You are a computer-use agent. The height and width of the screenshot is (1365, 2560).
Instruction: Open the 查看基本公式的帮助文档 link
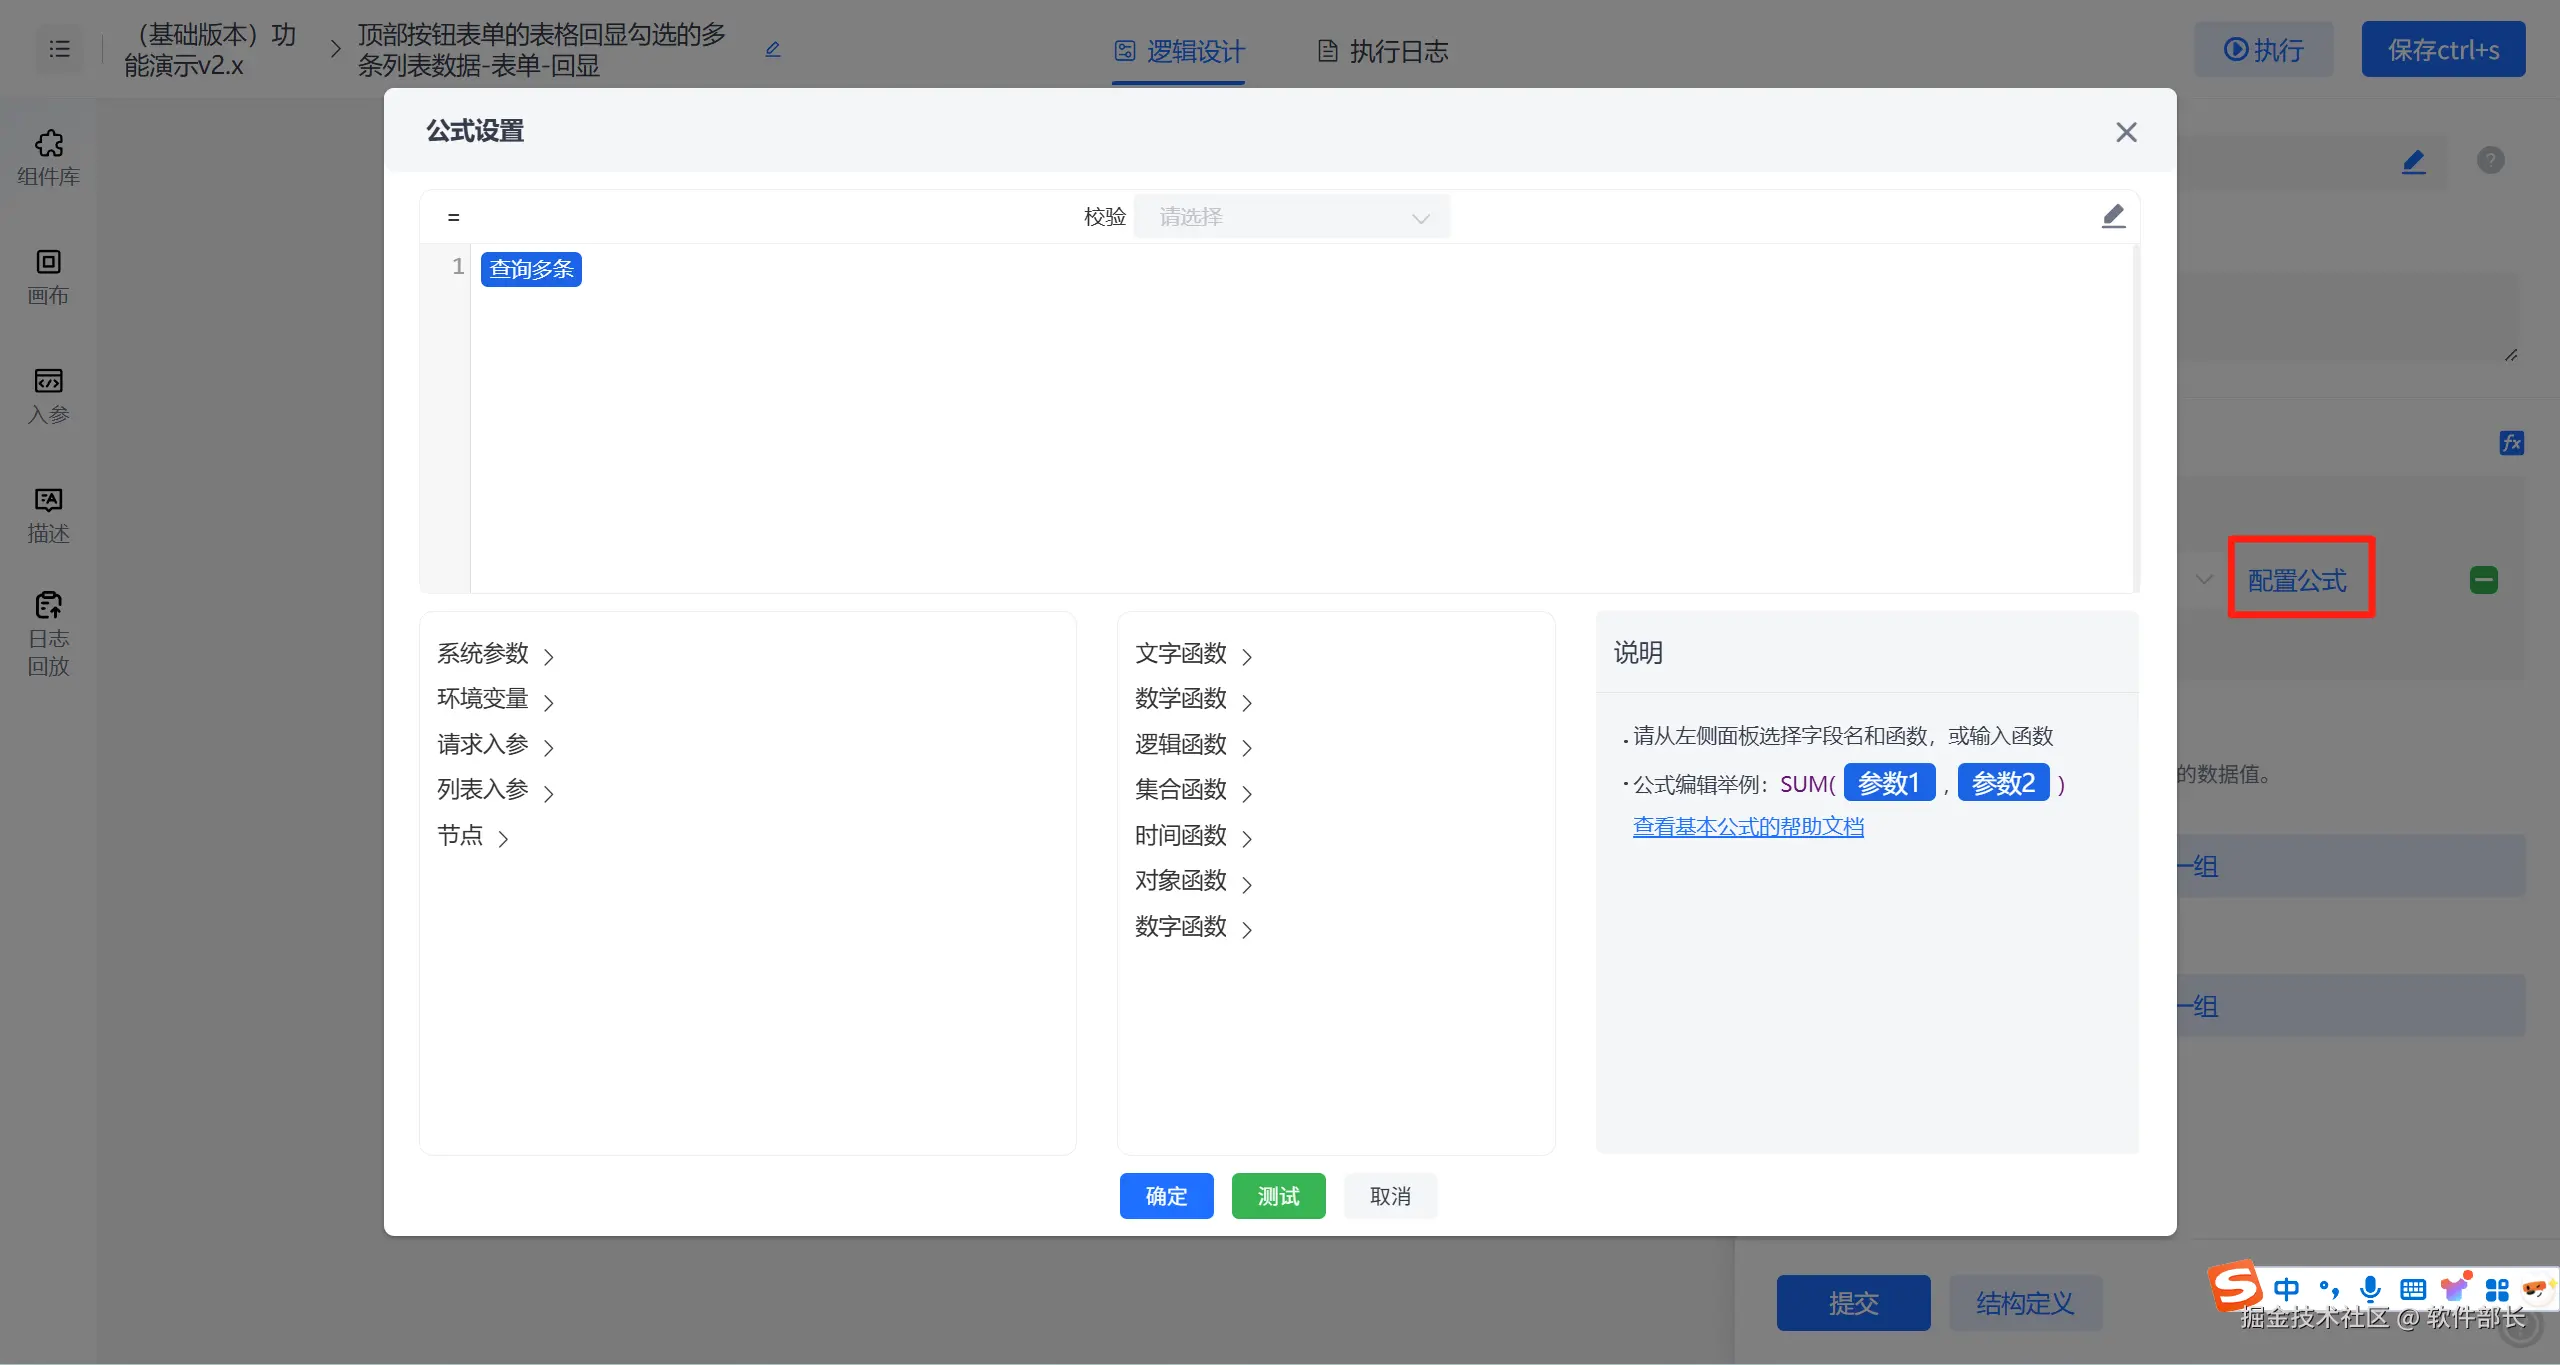point(1748,827)
